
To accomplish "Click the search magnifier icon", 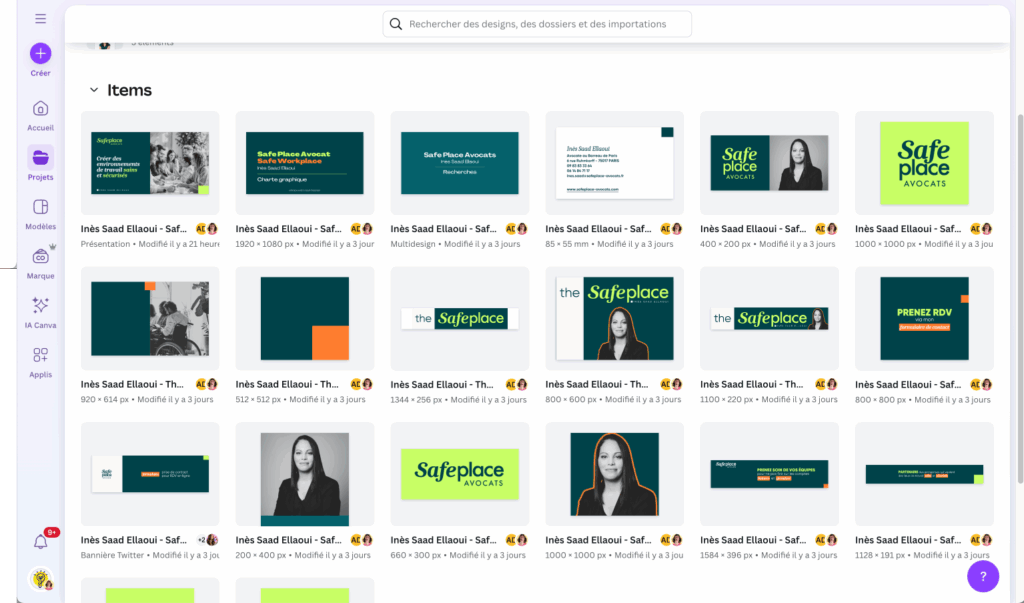I will [396, 24].
